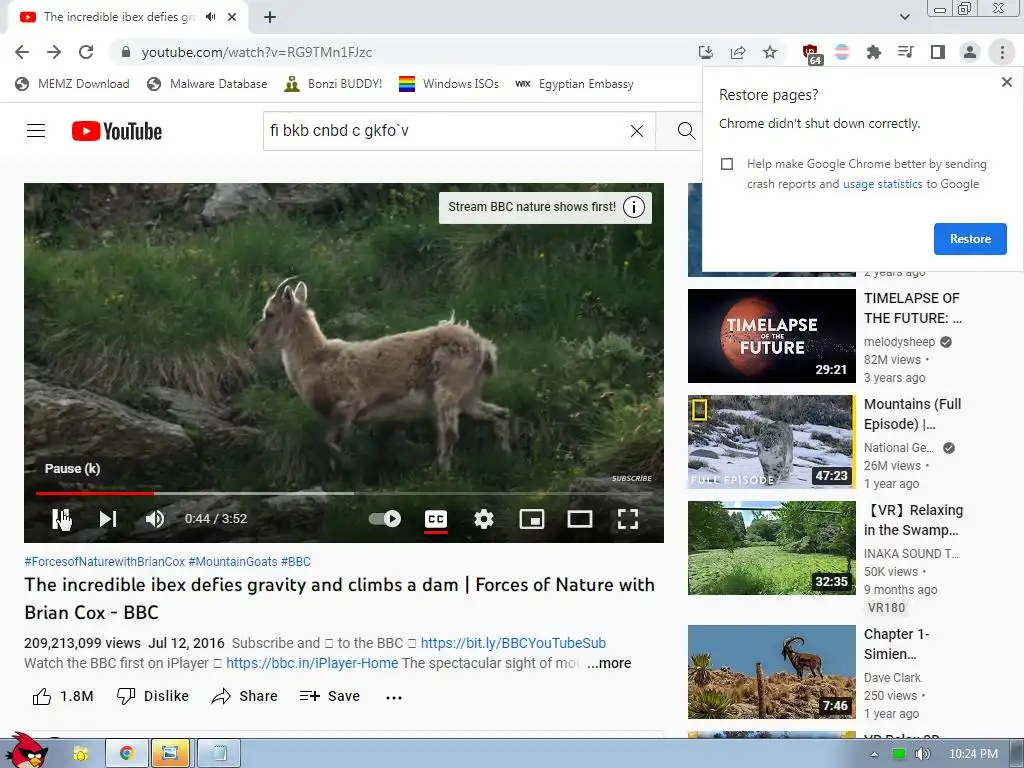Seek along the red video progress bar
The width and height of the screenshot is (1024, 768).
click(344, 493)
